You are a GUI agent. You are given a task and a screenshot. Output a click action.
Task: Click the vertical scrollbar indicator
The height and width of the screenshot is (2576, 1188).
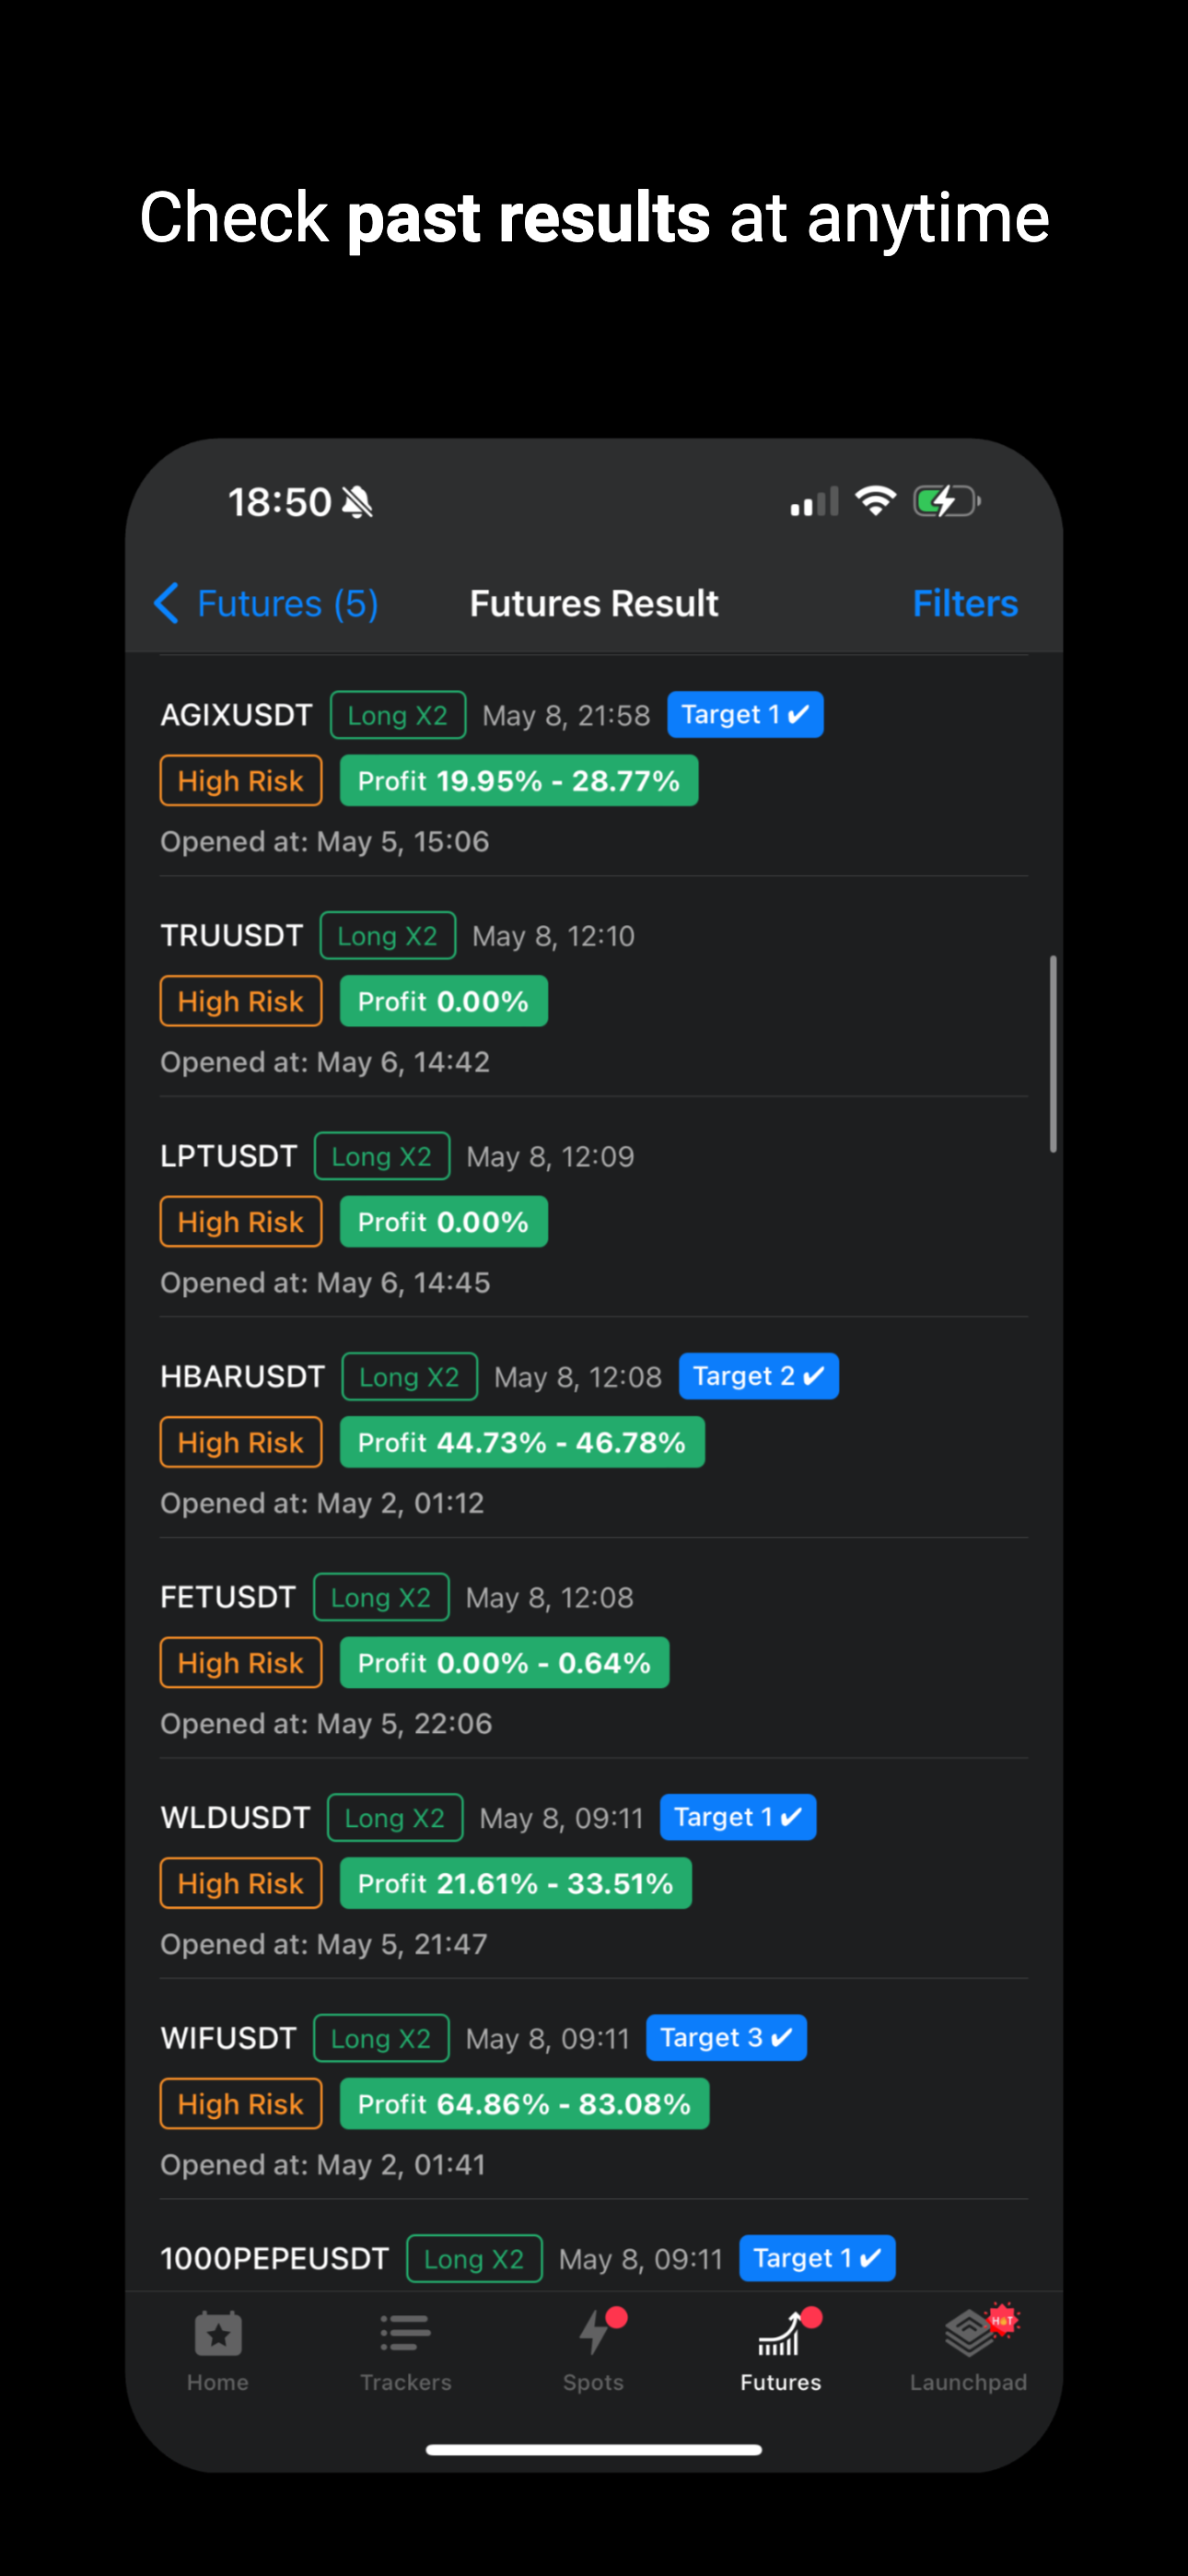1053,1054
